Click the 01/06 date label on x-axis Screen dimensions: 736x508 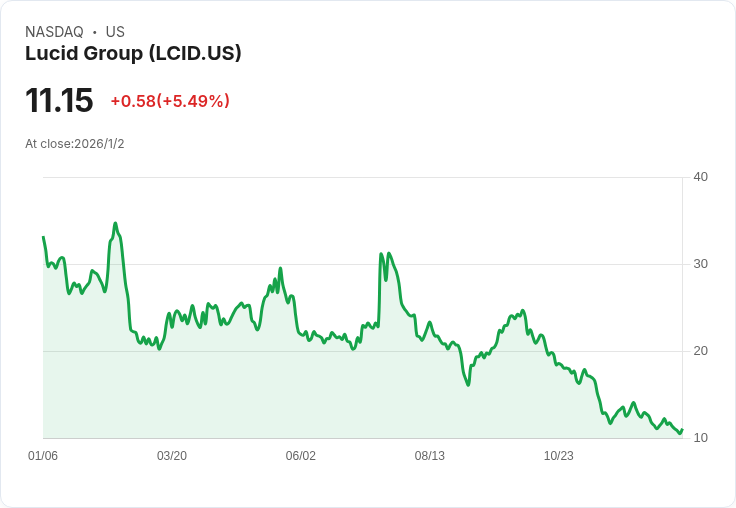point(43,455)
